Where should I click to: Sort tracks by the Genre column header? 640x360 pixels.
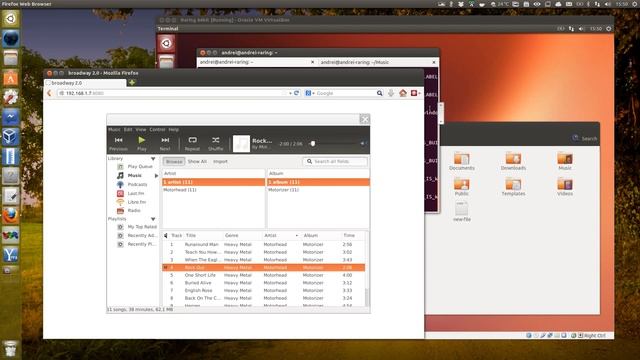tap(242, 236)
